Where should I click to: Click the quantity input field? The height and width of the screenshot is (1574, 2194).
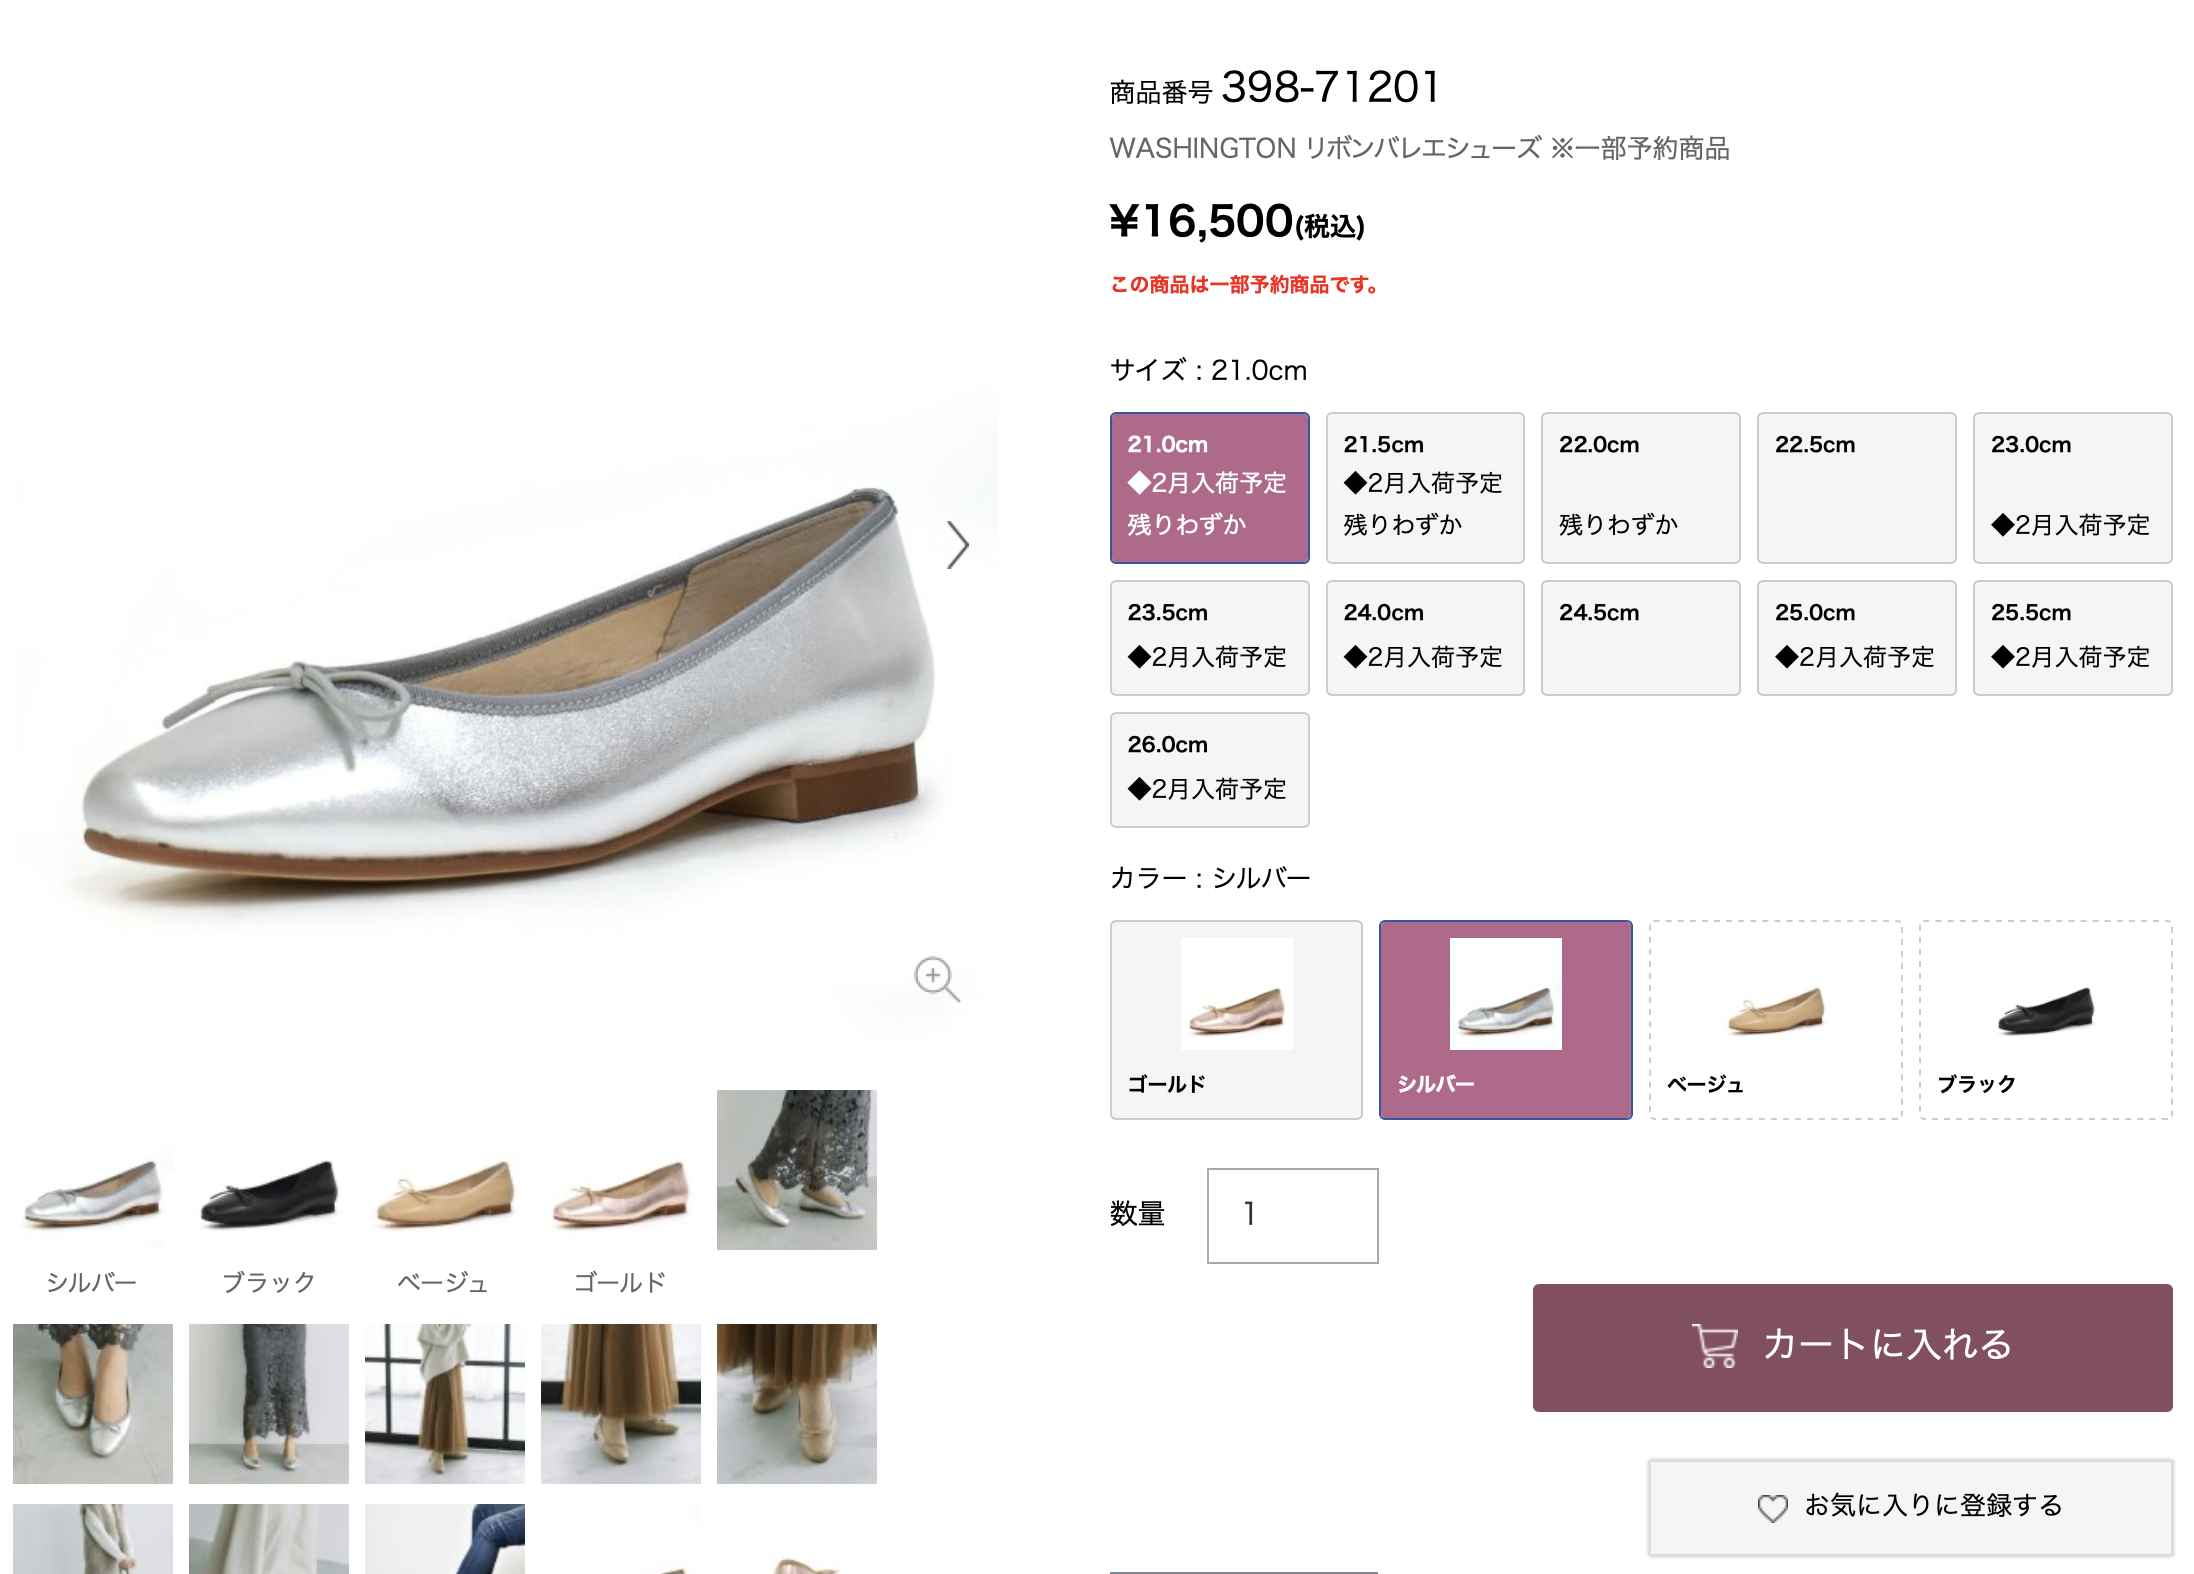pyautogui.click(x=1292, y=1215)
